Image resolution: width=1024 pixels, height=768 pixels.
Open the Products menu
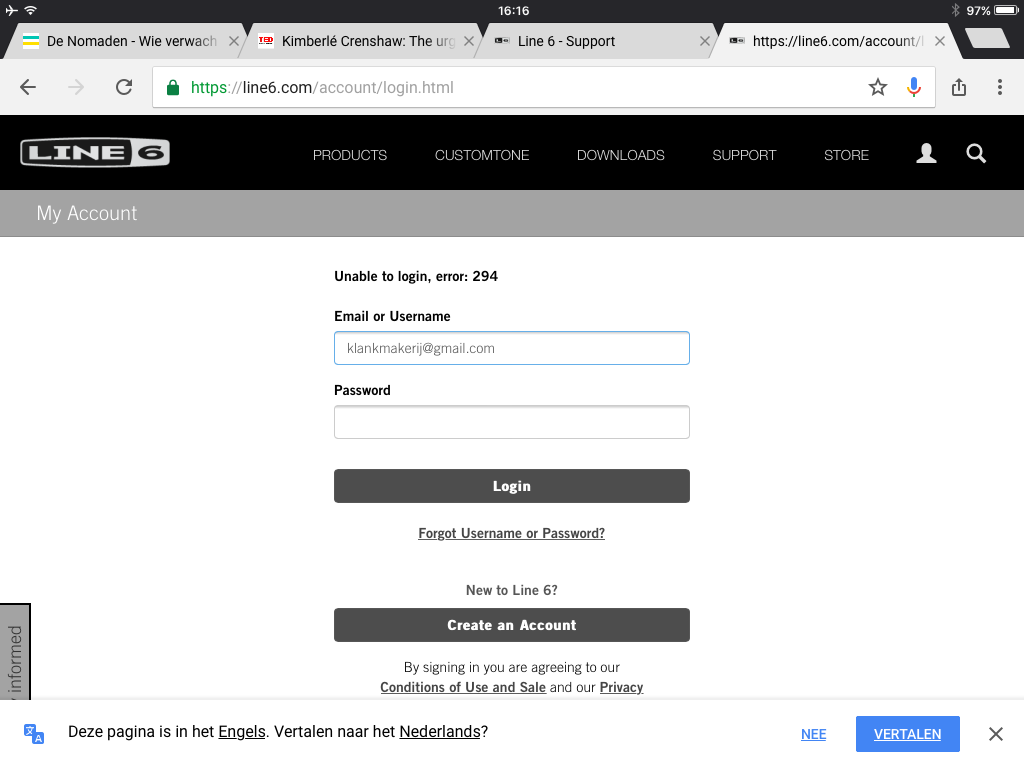[x=350, y=155]
